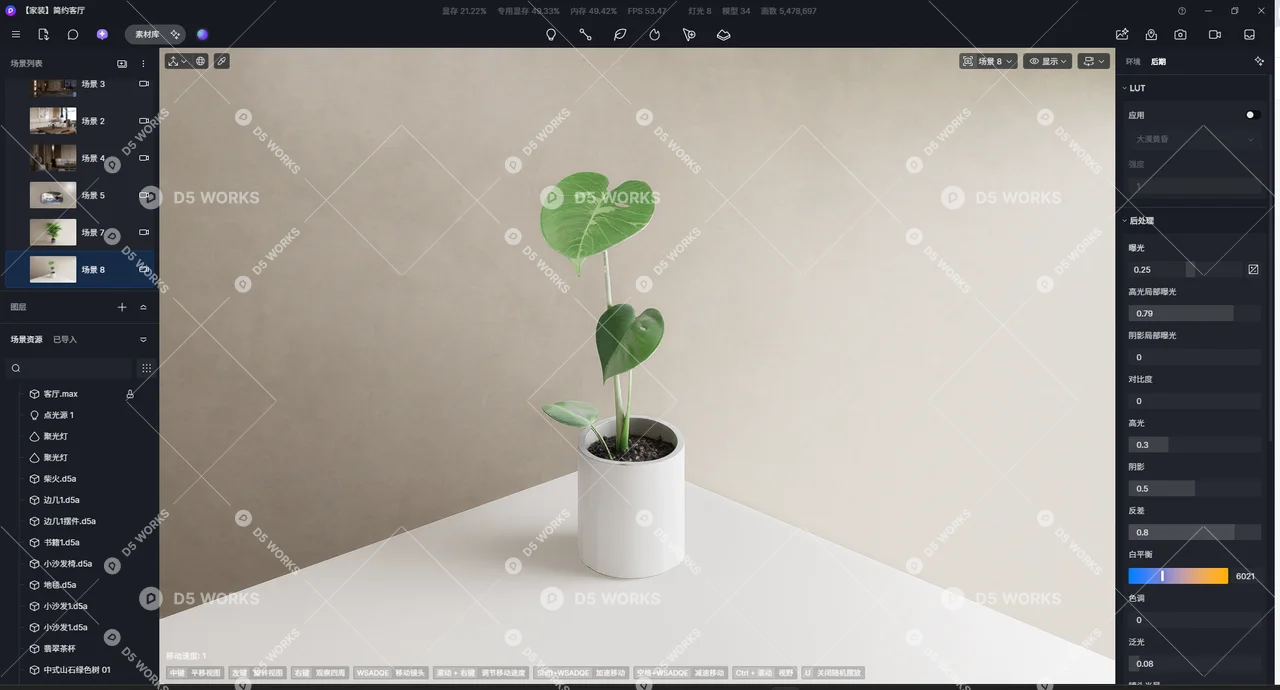Toggle the LUT 应用 switch
Screen dimensions: 1280x690
point(1252,115)
